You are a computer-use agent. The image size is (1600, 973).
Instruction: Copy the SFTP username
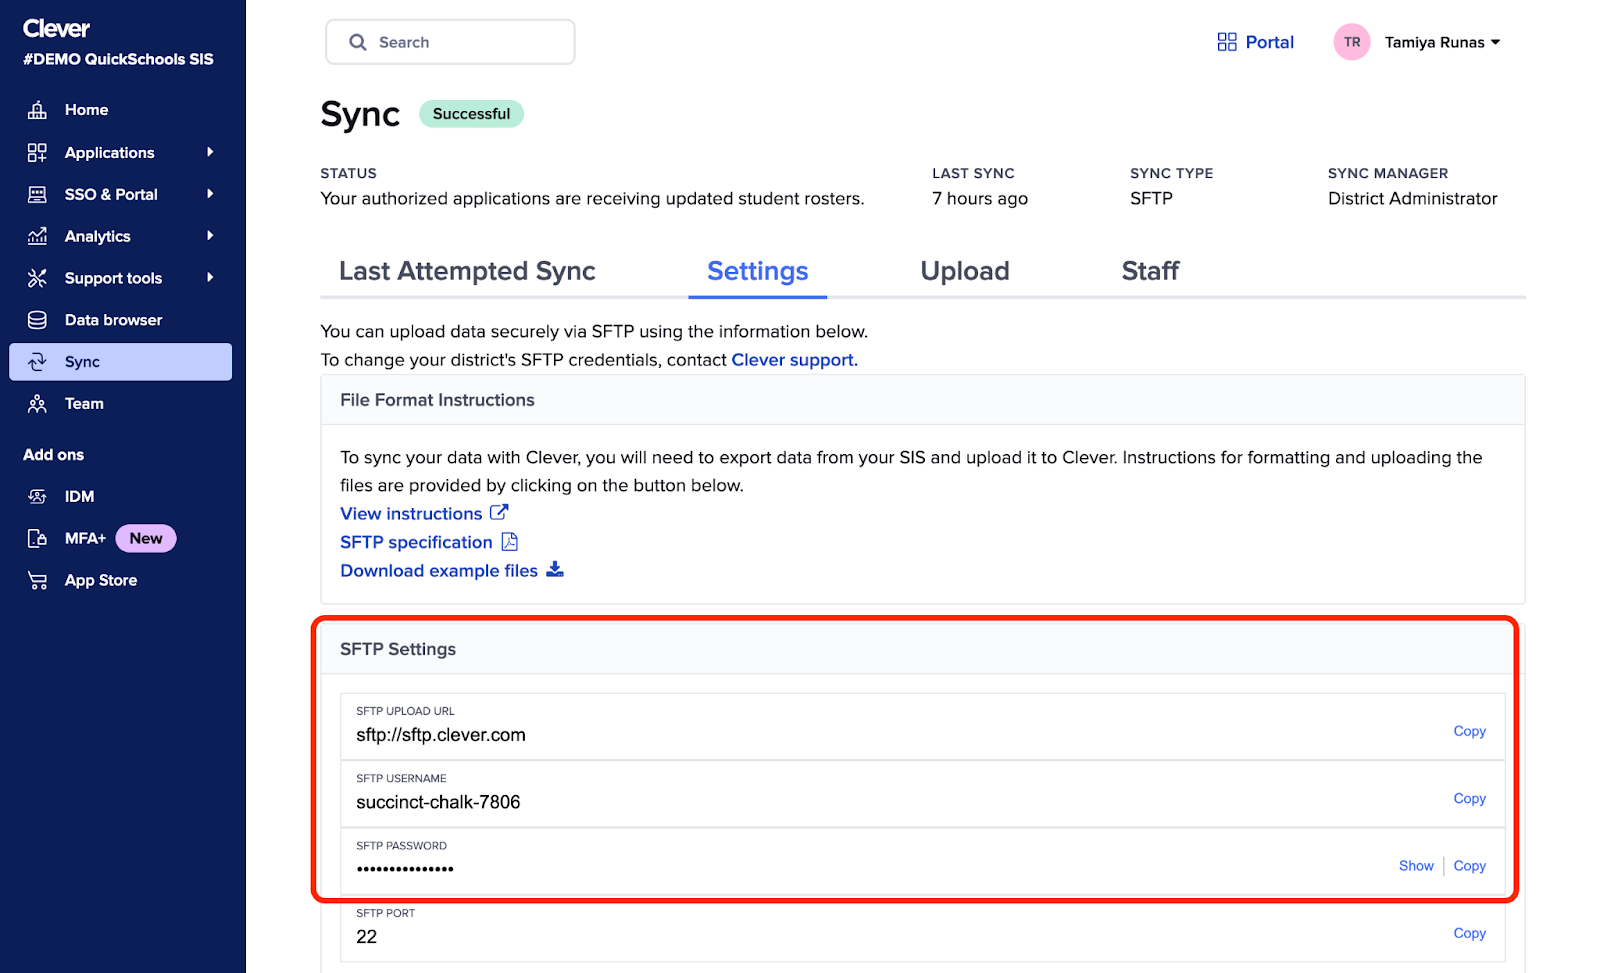tap(1469, 798)
